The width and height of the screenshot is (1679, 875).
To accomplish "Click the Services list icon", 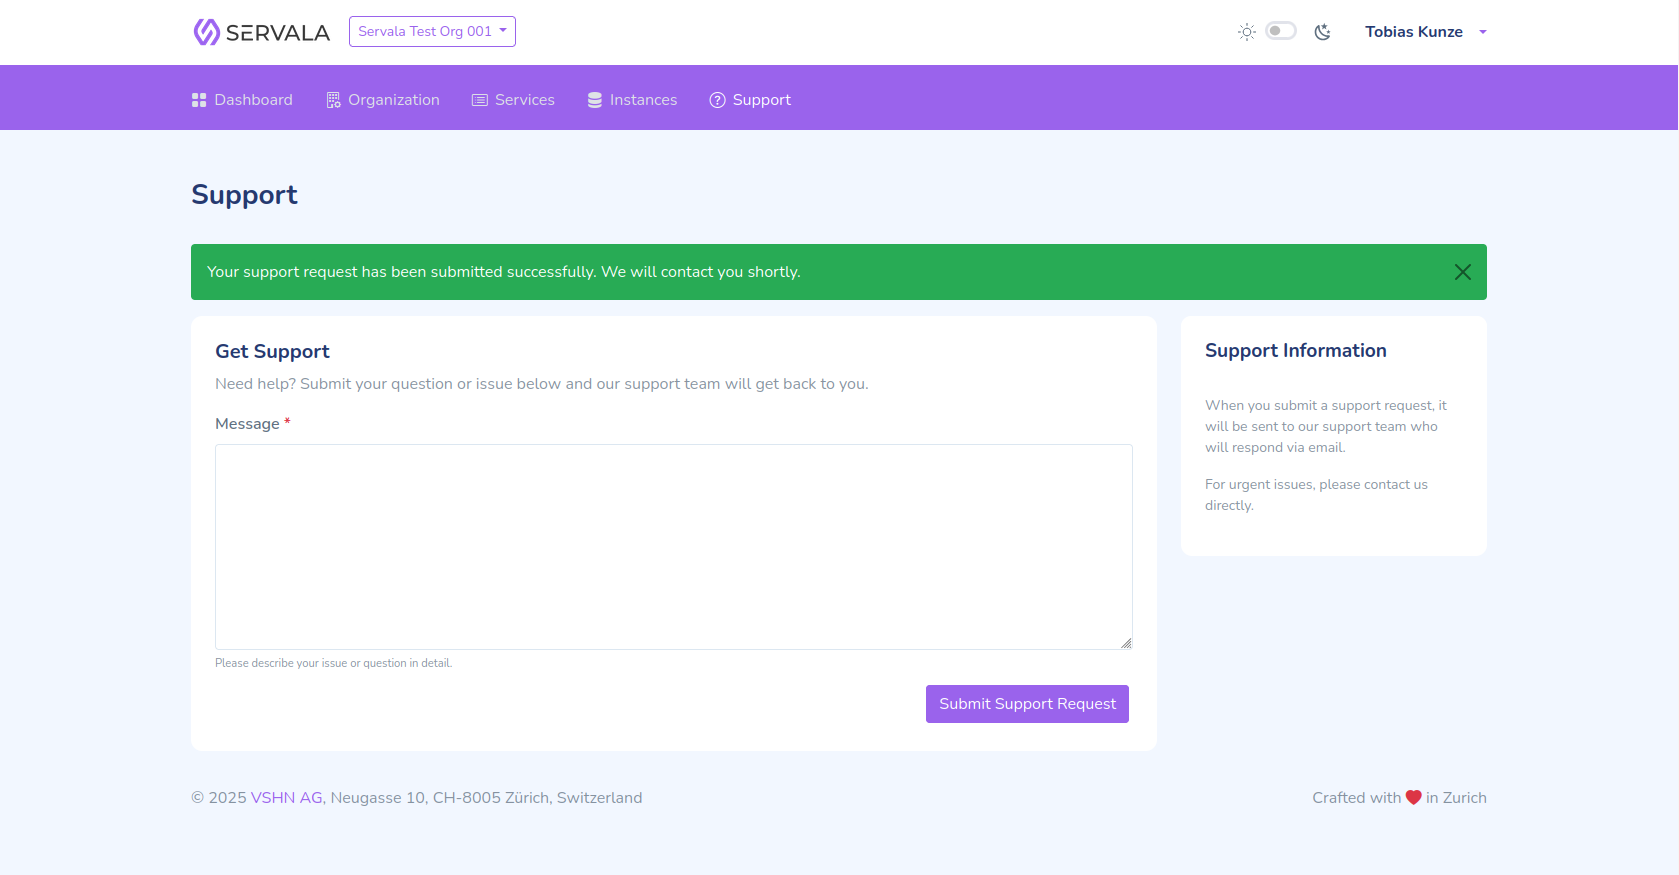I will click(x=480, y=100).
